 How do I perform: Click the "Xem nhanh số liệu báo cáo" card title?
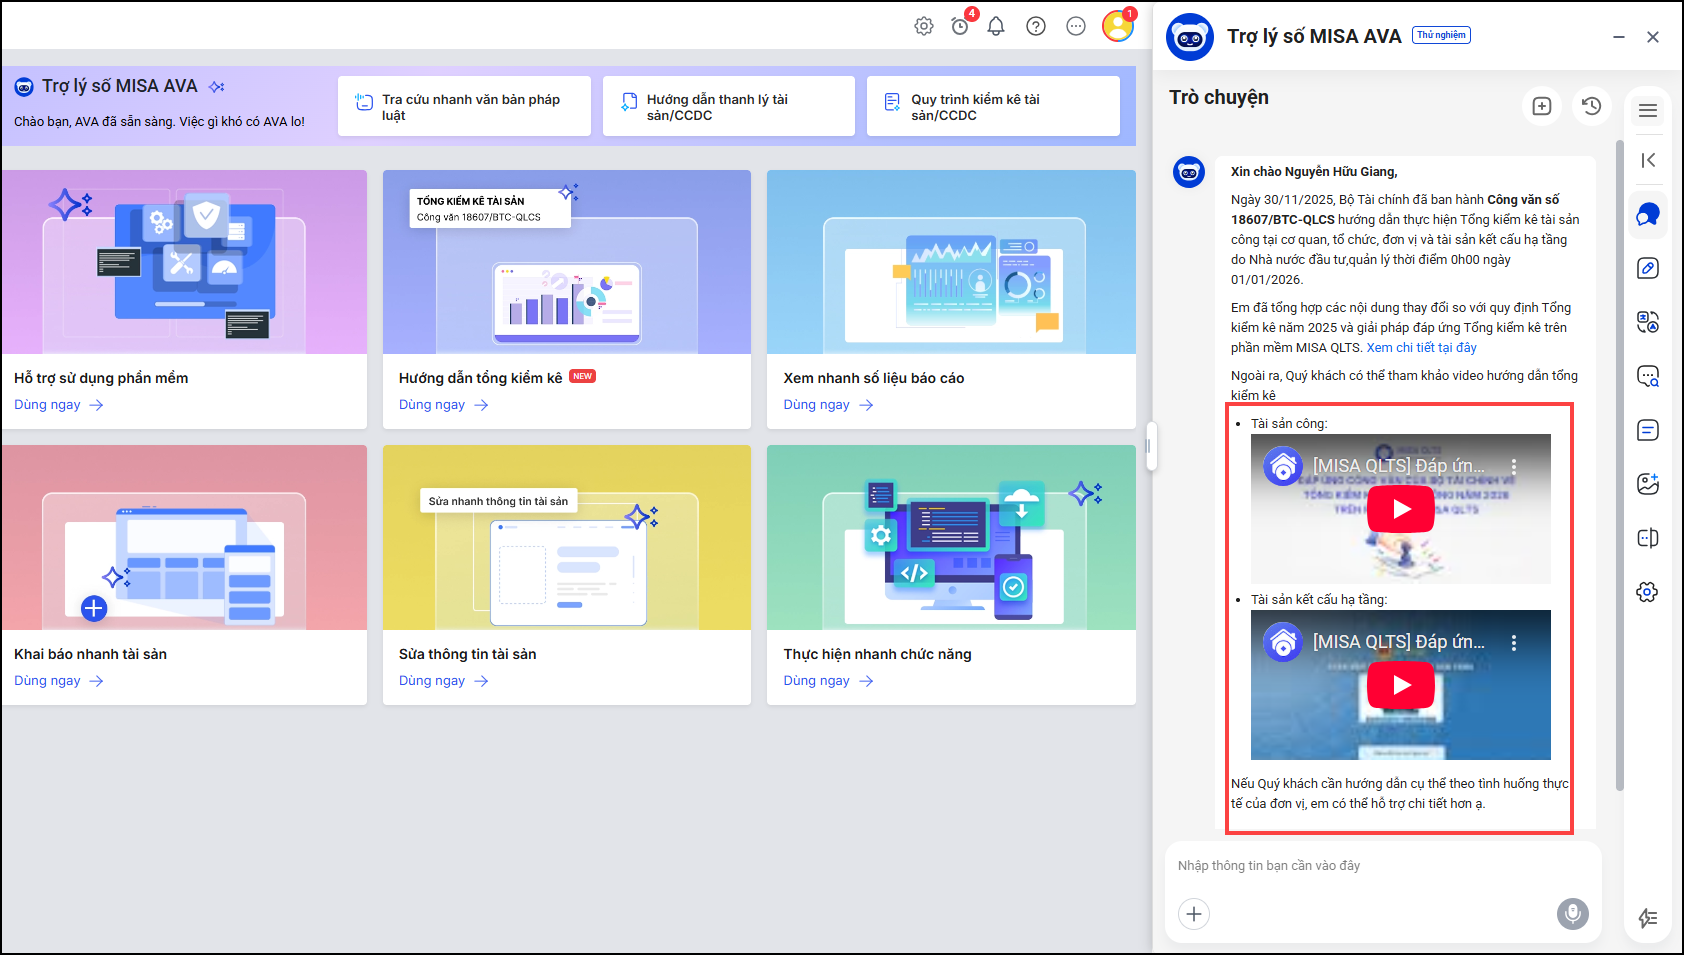pyautogui.click(x=874, y=378)
